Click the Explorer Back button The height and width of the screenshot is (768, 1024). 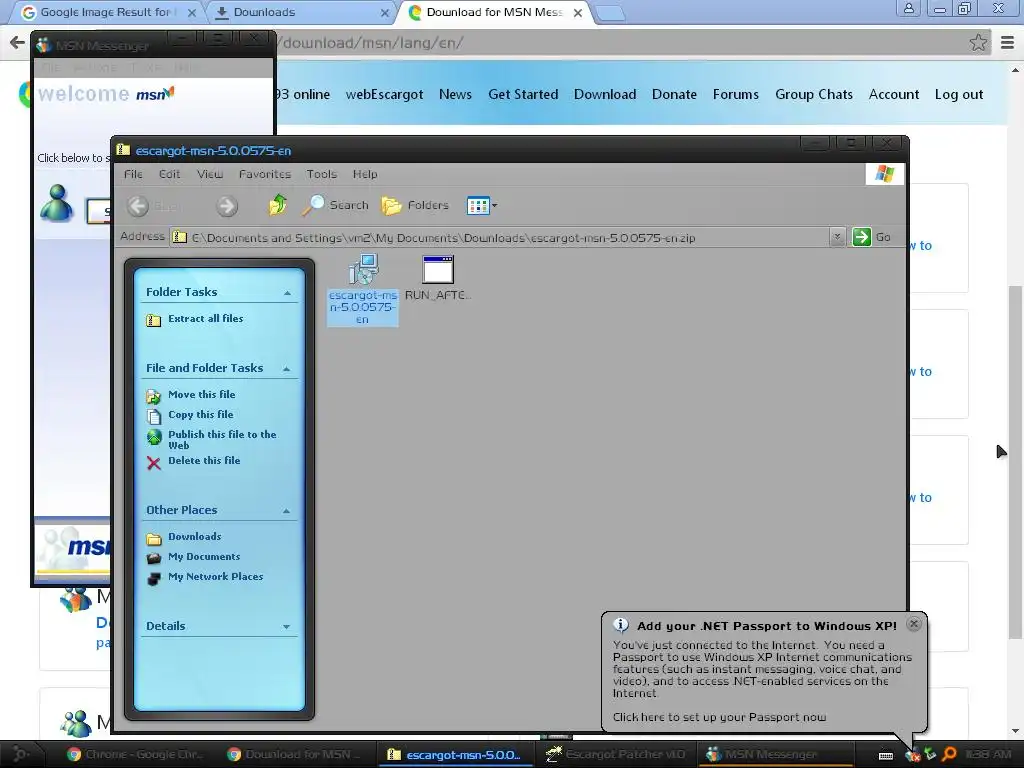pyautogui.click(x=138, y=206)
